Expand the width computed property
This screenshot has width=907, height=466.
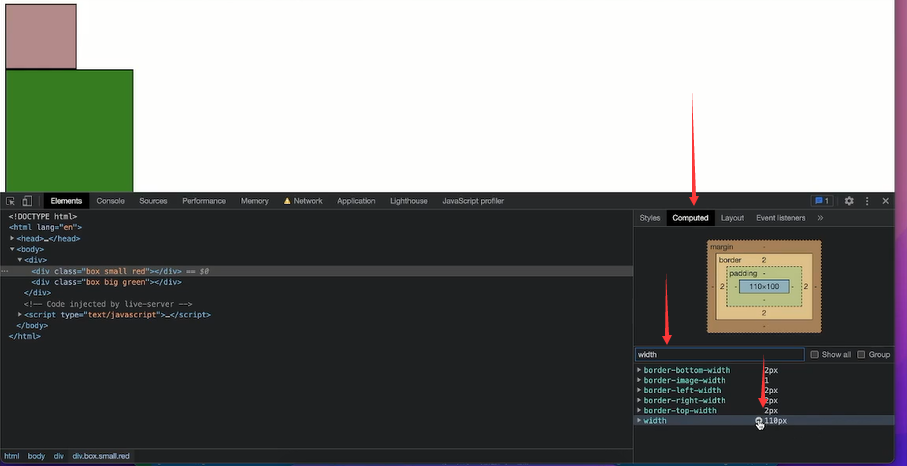tap(639, 420)
